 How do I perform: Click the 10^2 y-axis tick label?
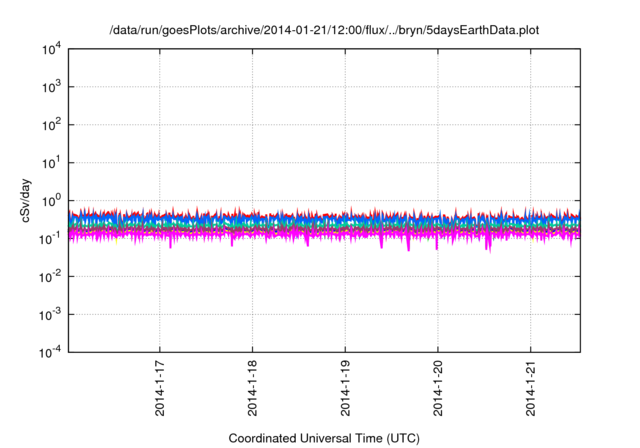pyautogui.click(x=51, y=125)
